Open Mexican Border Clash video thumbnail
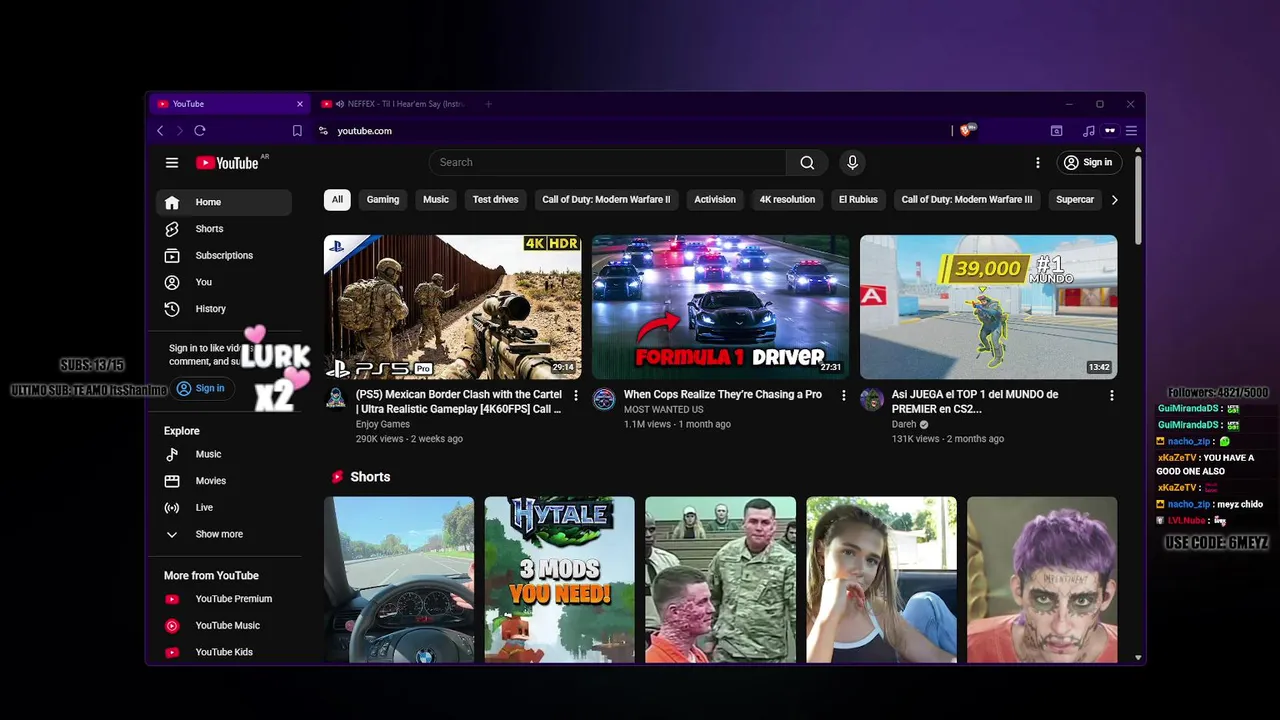 click(x=452, y=307)
